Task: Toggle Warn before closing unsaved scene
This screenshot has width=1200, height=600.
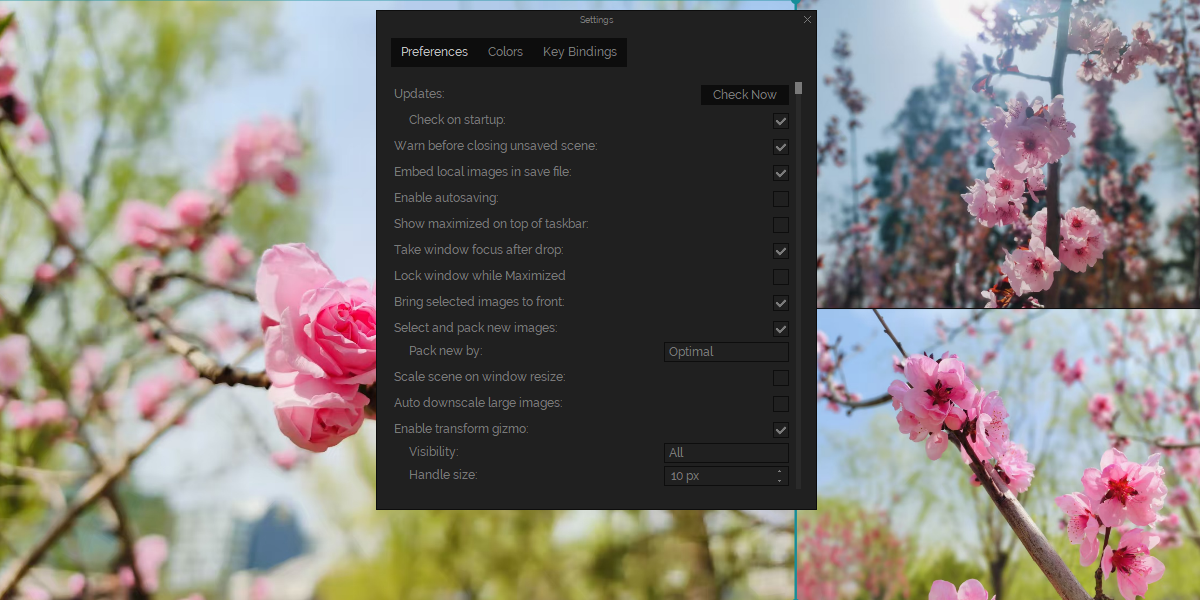Action: click(x=781, y=147)
